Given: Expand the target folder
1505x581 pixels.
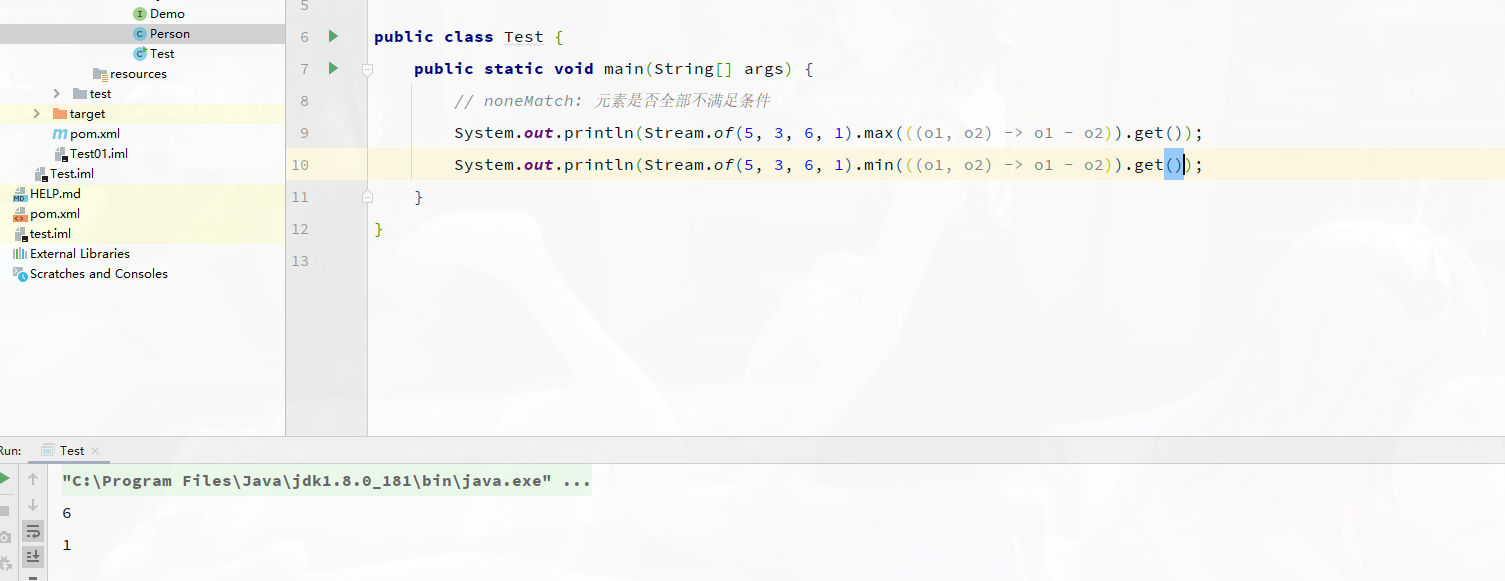Looking at the screenshot, I should point(37,113).
